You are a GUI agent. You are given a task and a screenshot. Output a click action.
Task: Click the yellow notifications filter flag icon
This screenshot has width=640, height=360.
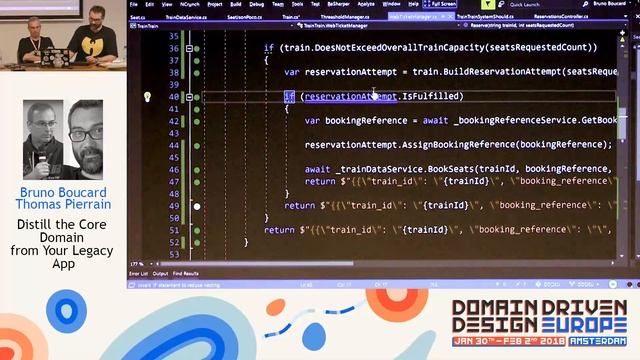[x=487, y=4]
